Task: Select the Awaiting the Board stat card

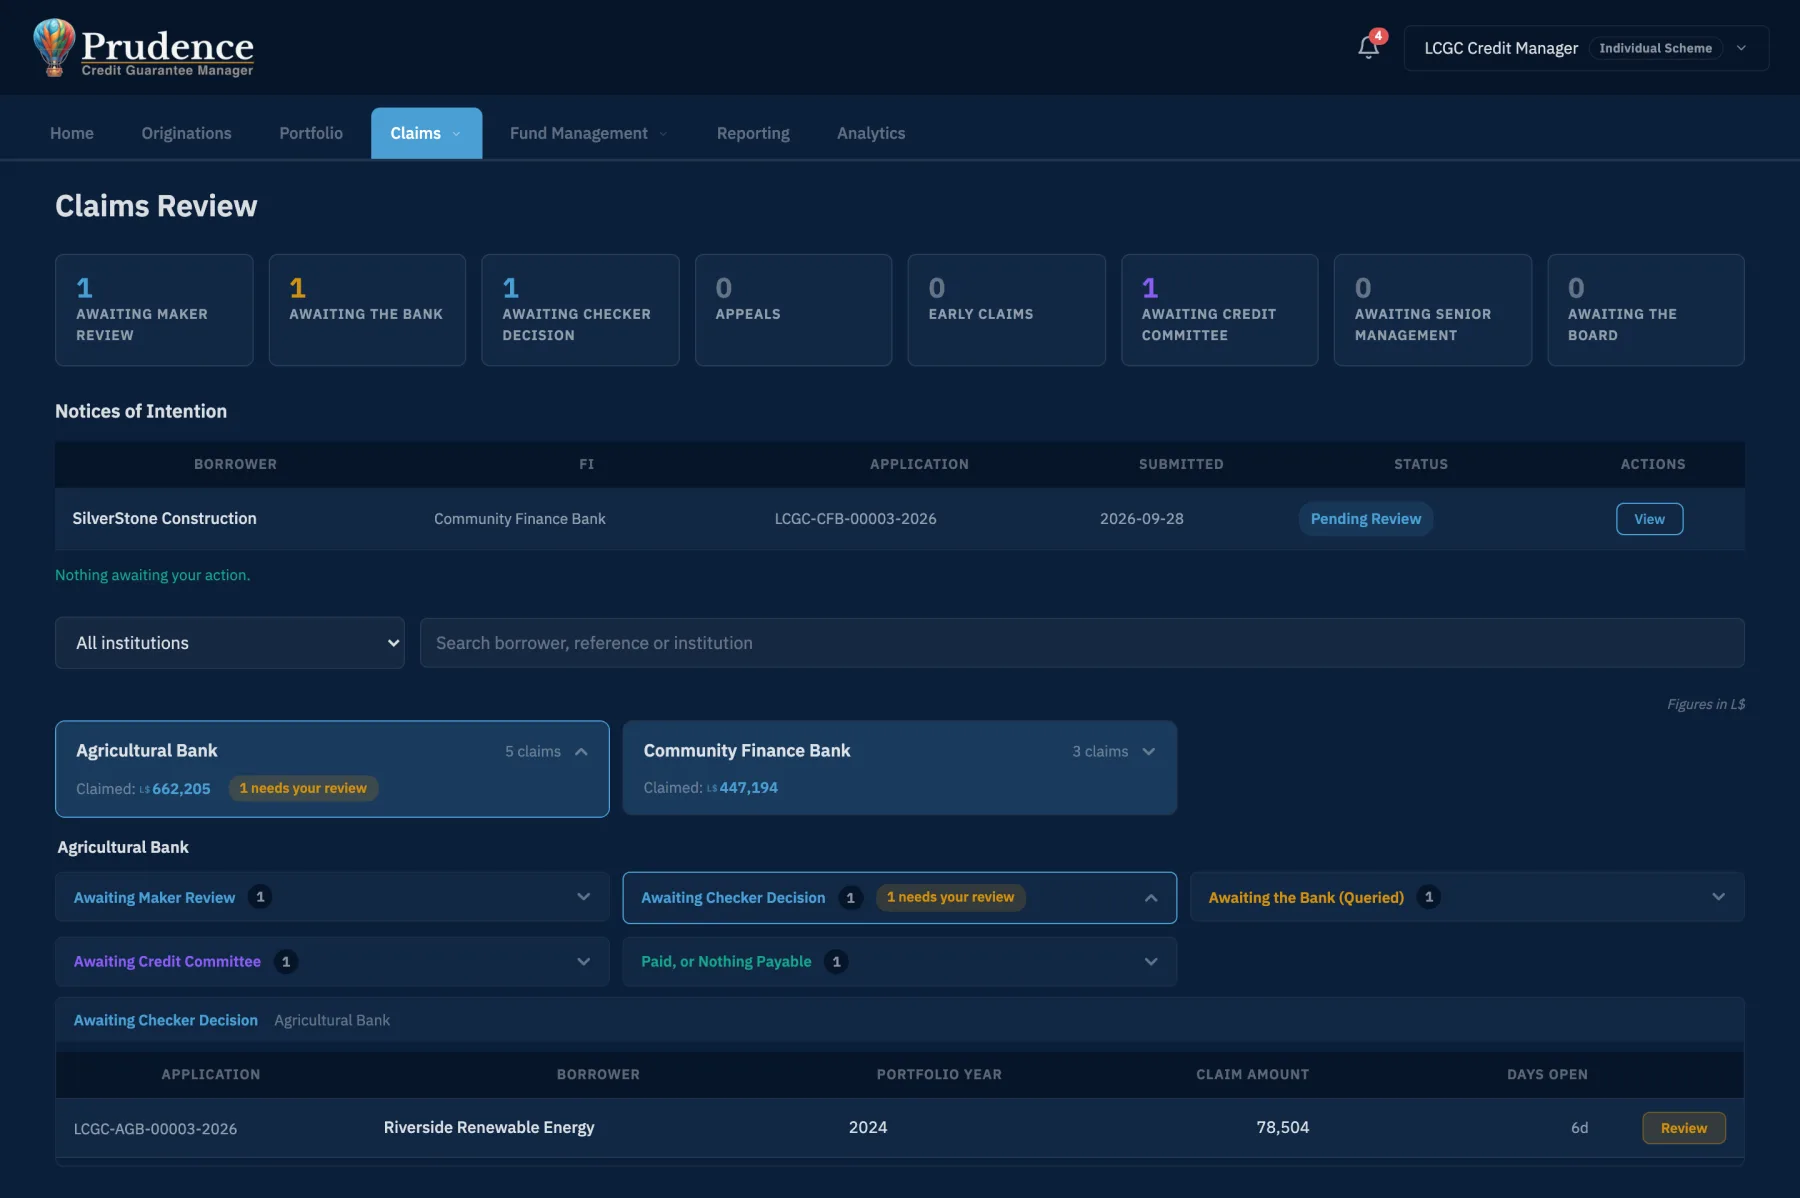Action: (x=1645, y=310)
